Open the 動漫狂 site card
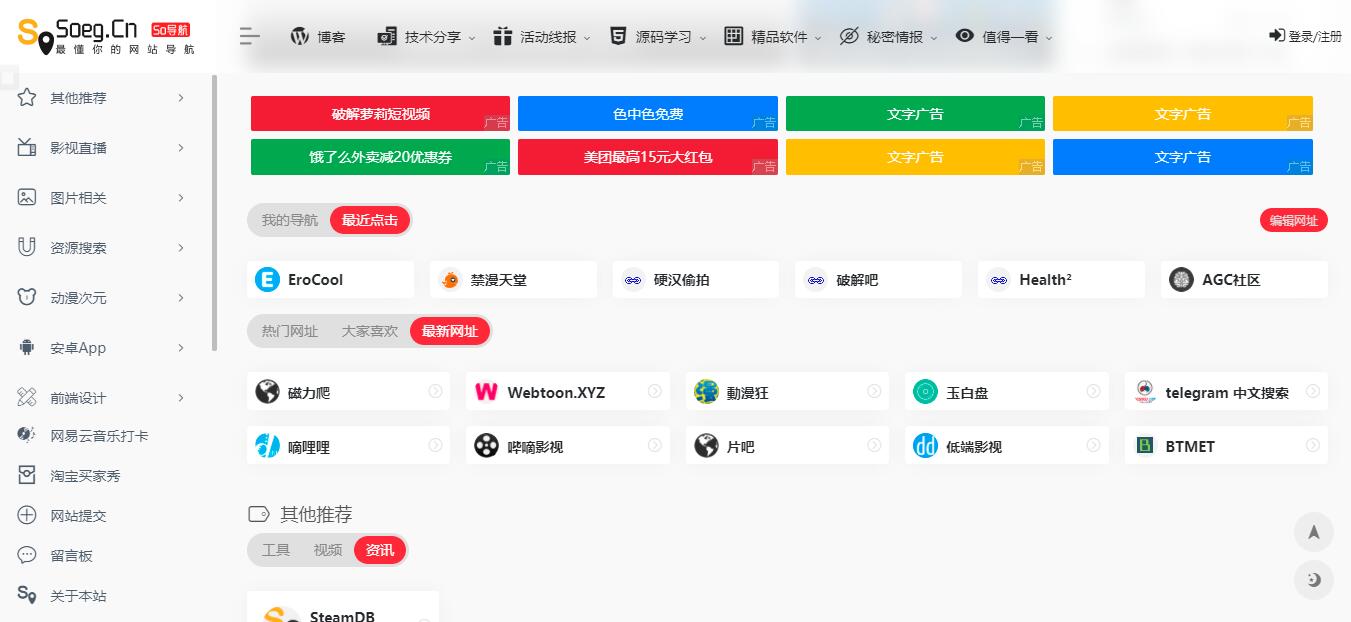This screenshot has width=1351, height=622. pyautogui.click(x=787, y=392)
